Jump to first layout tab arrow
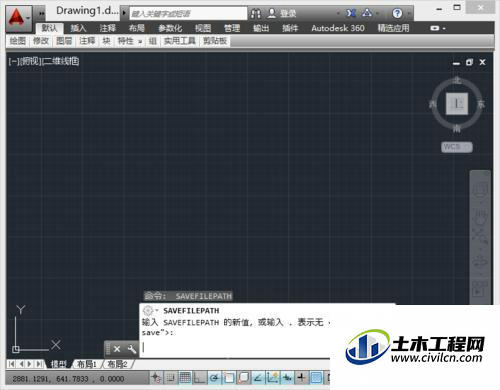 [11, 364]
